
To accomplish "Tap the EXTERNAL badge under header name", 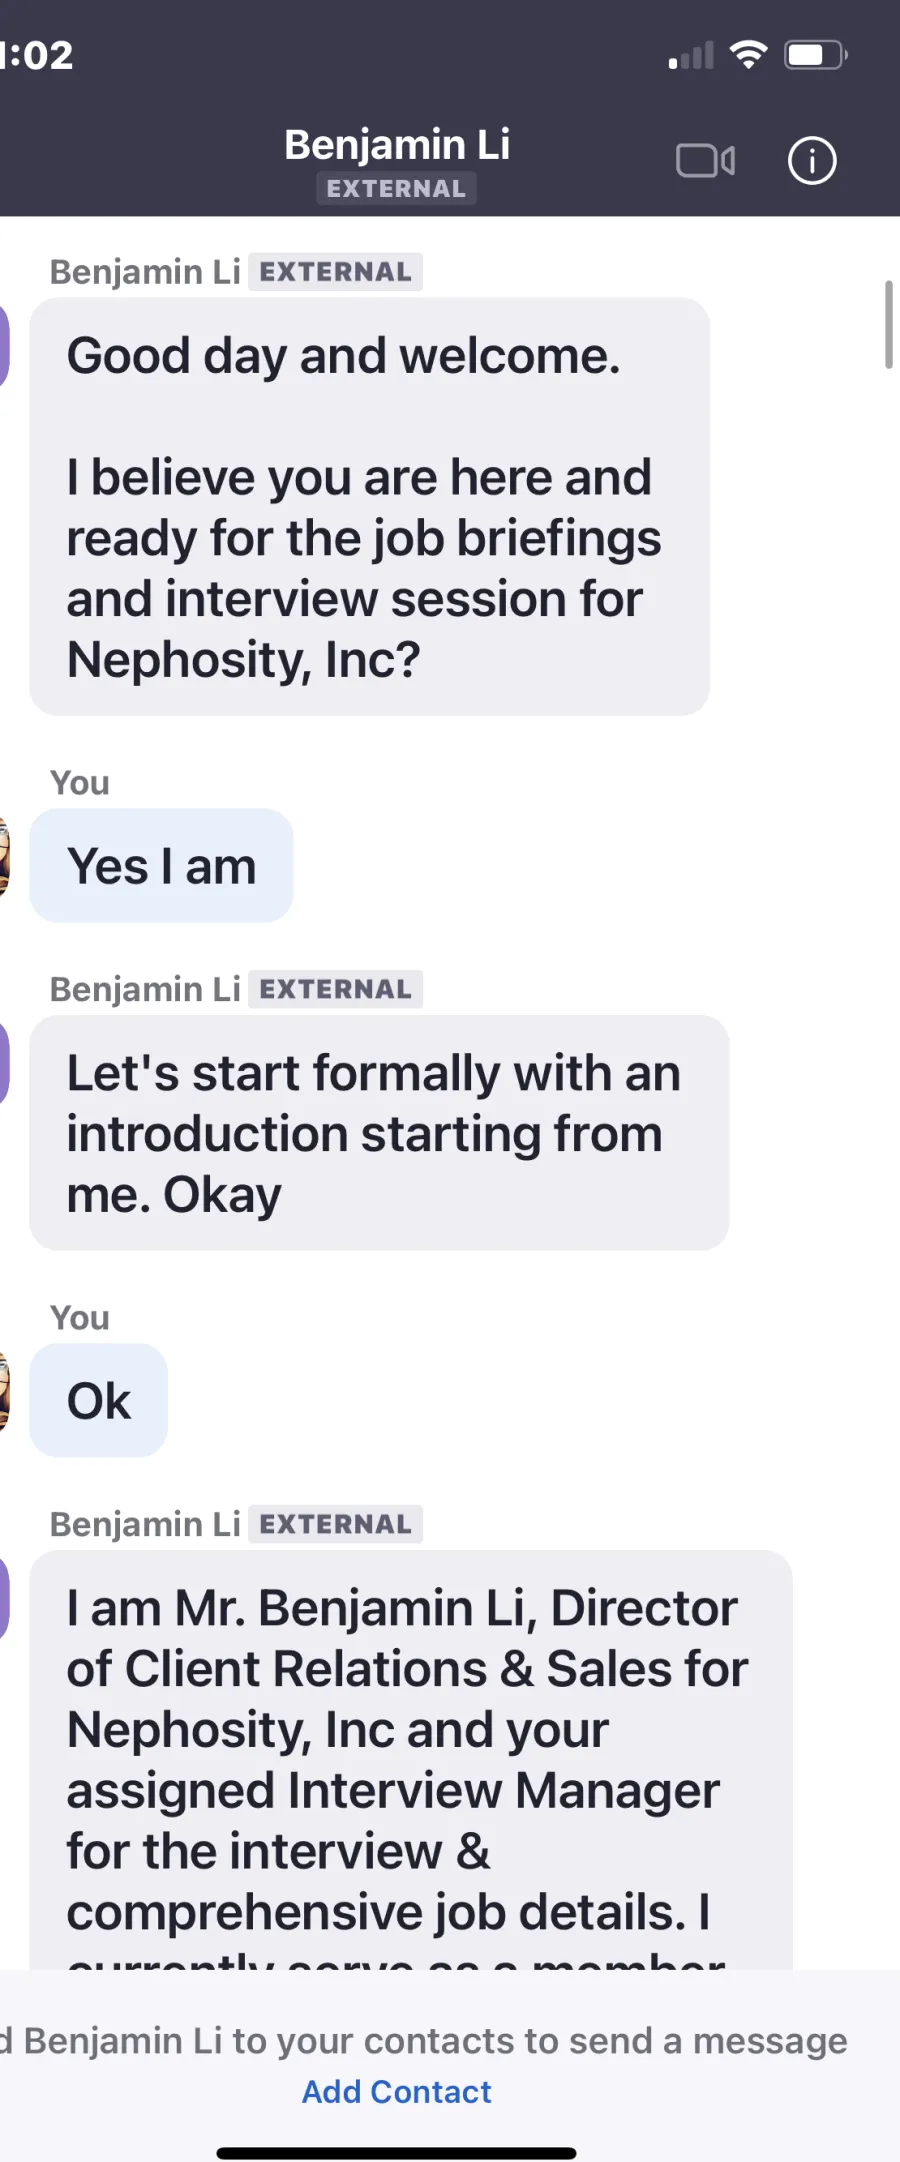I will 396,189.
